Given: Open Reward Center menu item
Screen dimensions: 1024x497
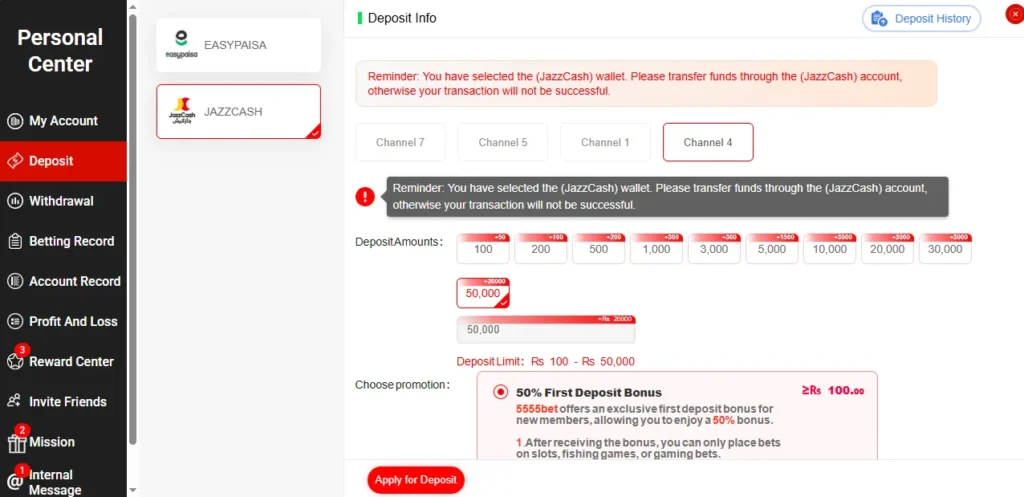Looking at the screenshot, I should [x=63, y=361].
